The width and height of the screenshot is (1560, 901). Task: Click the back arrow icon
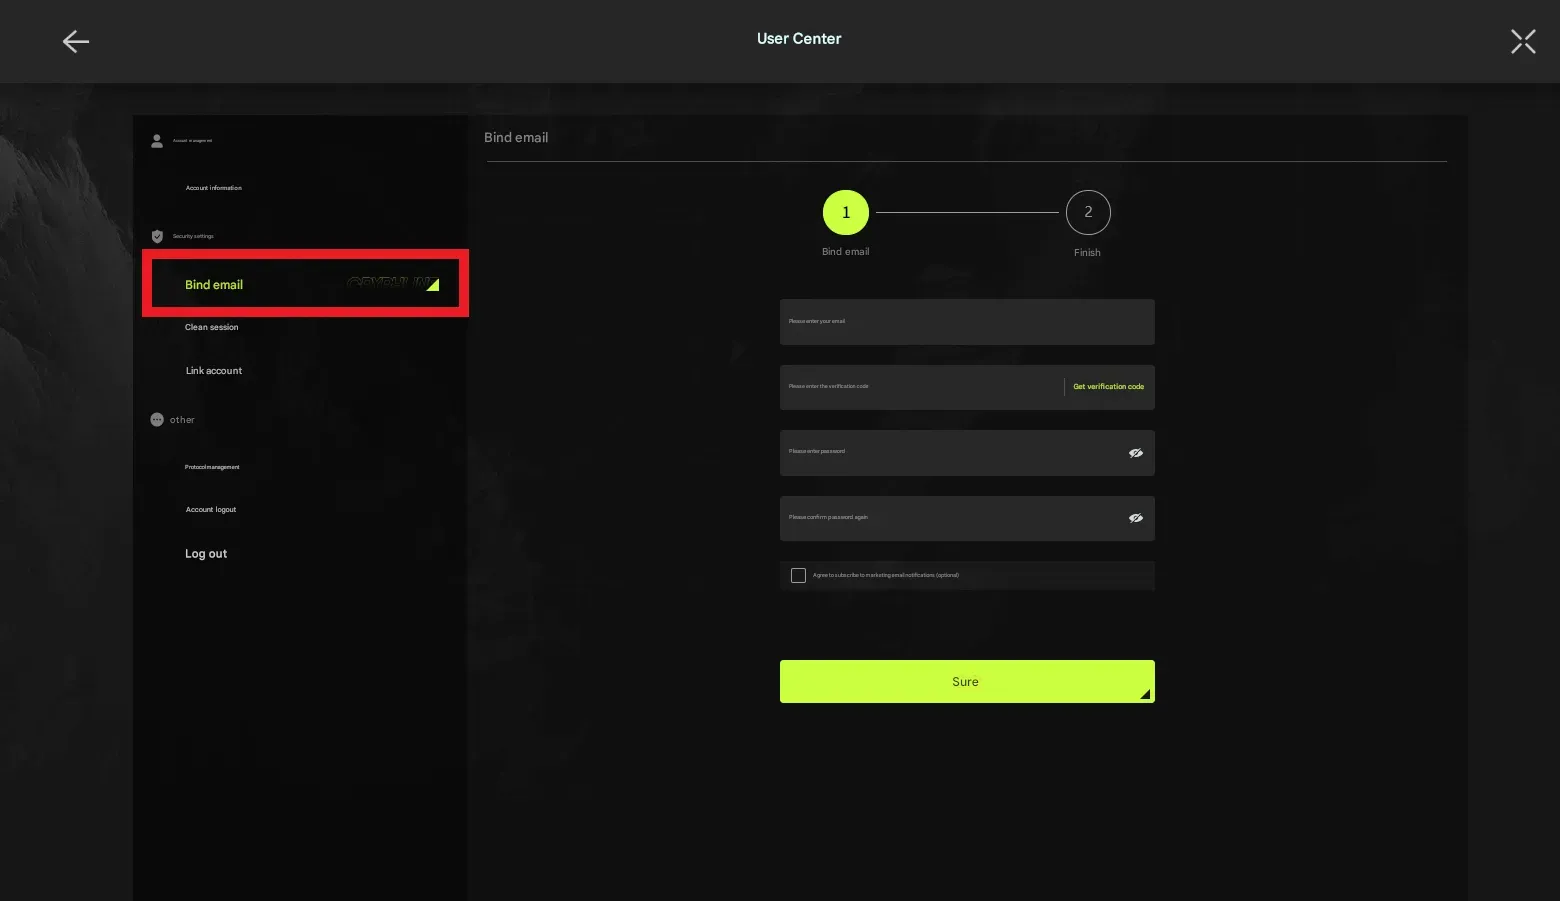tap(76, 41)
